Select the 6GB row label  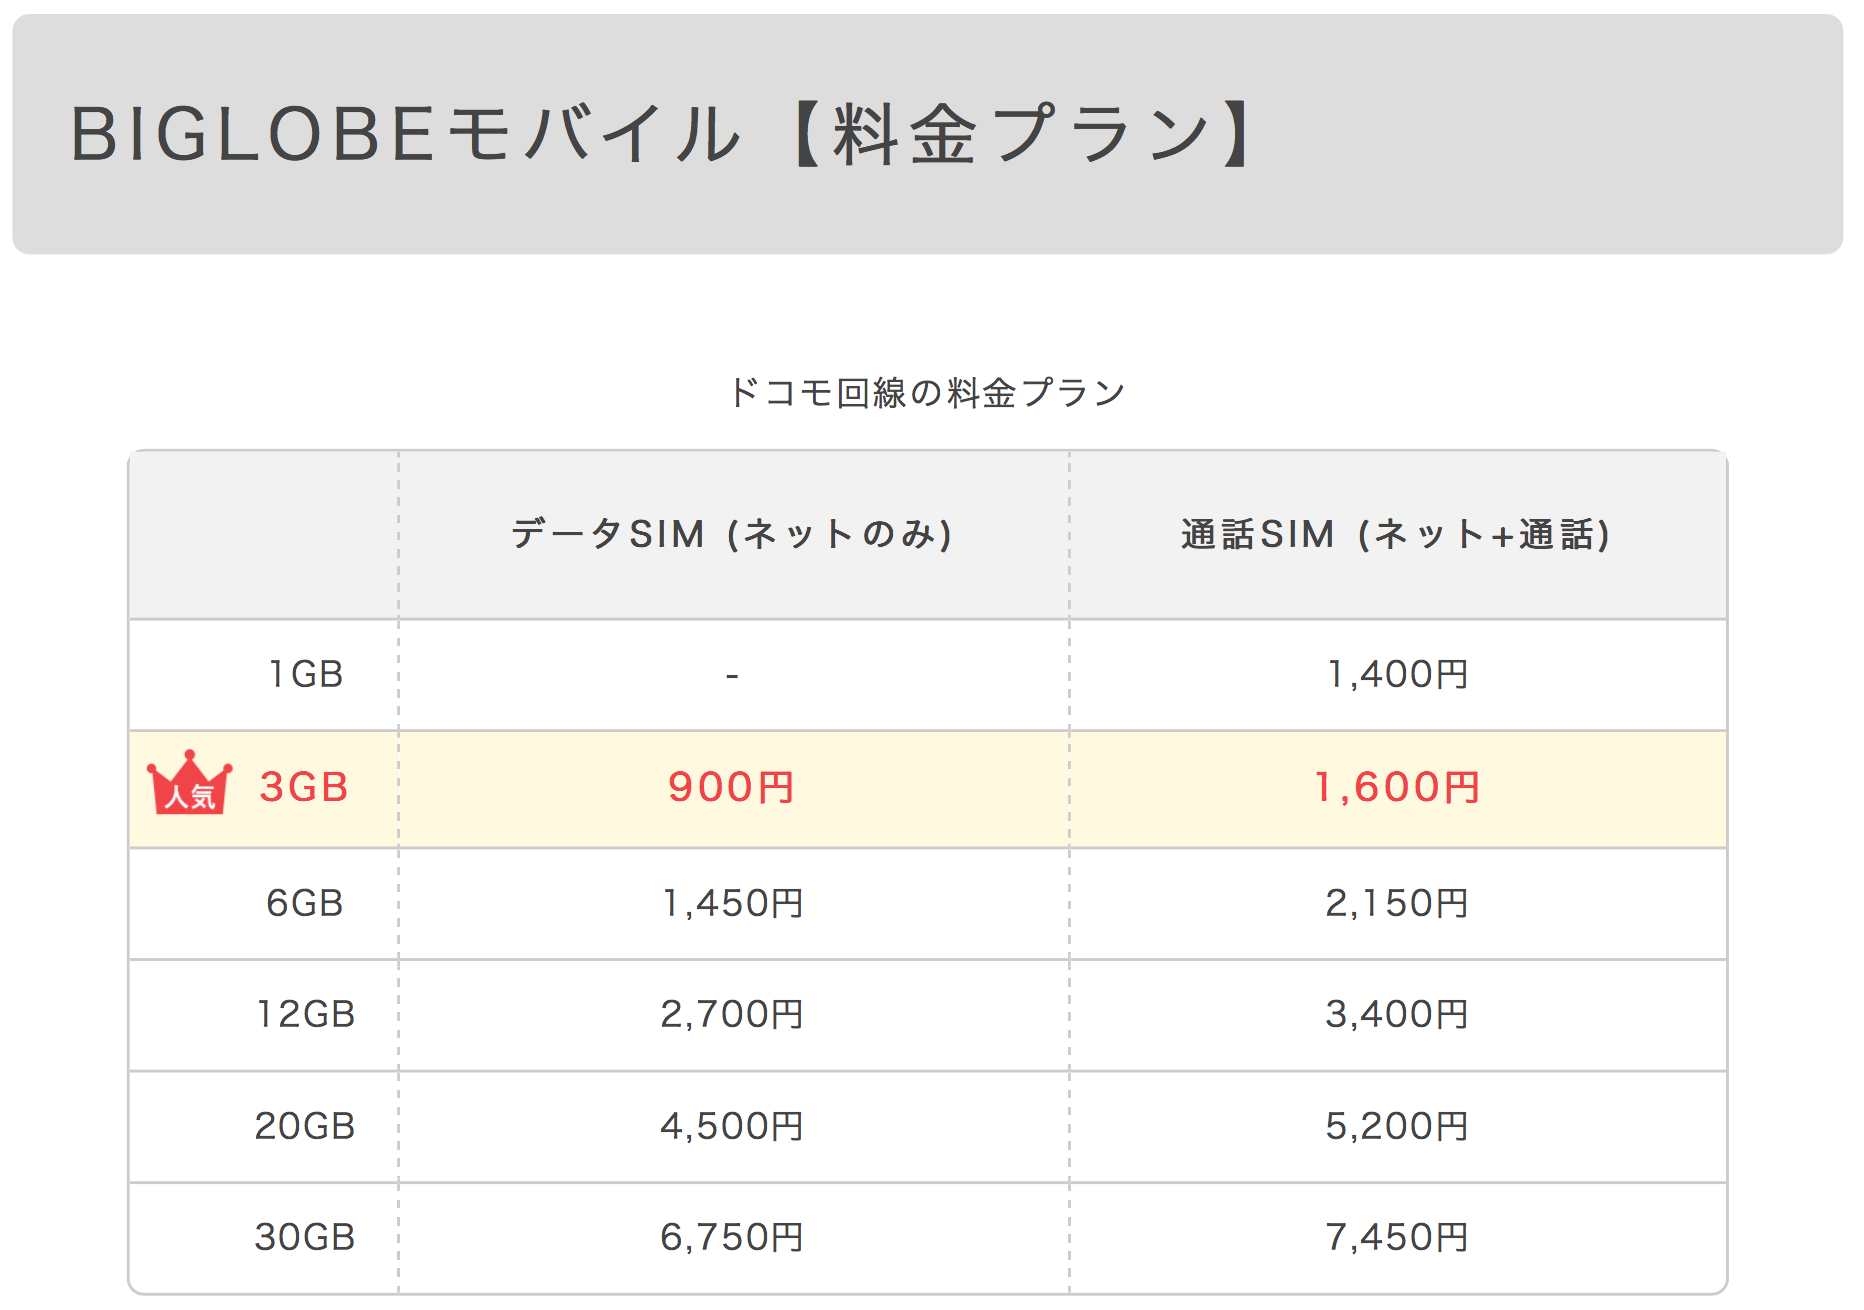305,903
